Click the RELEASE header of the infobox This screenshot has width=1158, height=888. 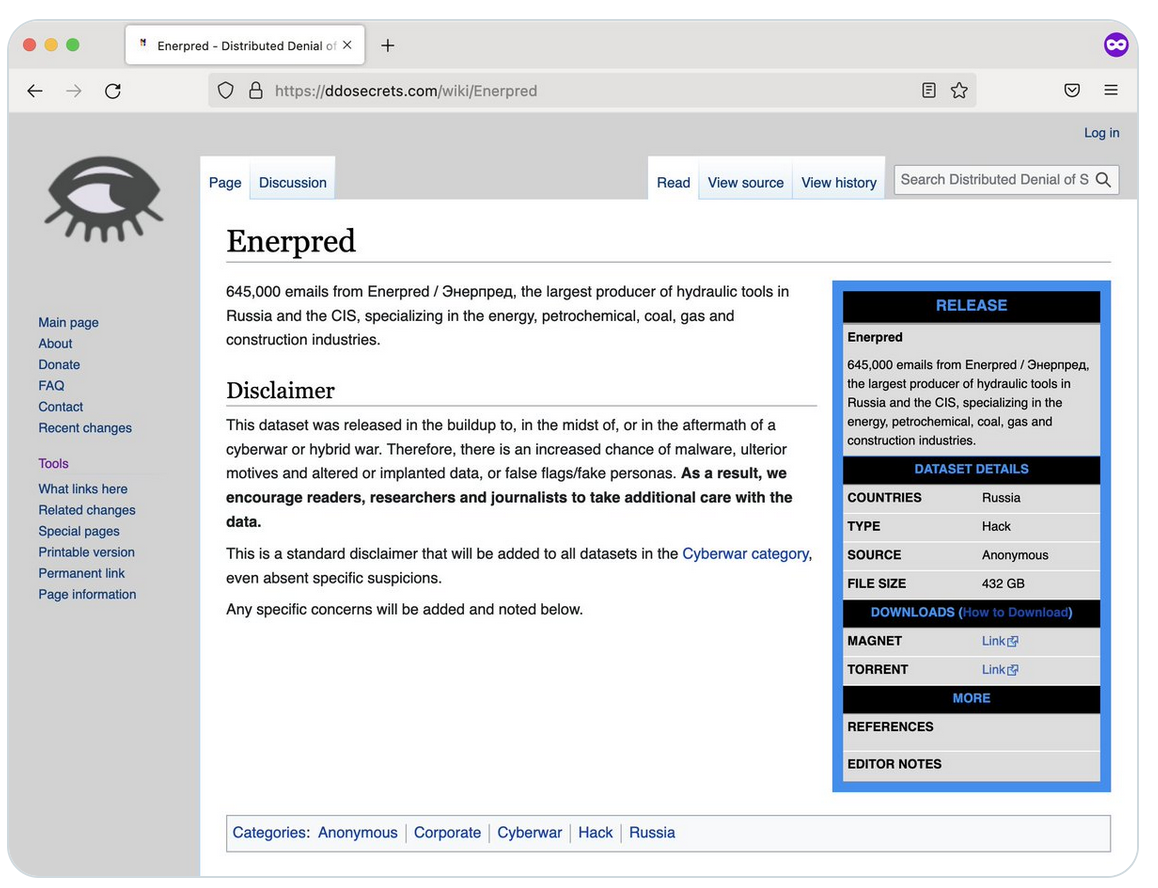pos(971,306)
